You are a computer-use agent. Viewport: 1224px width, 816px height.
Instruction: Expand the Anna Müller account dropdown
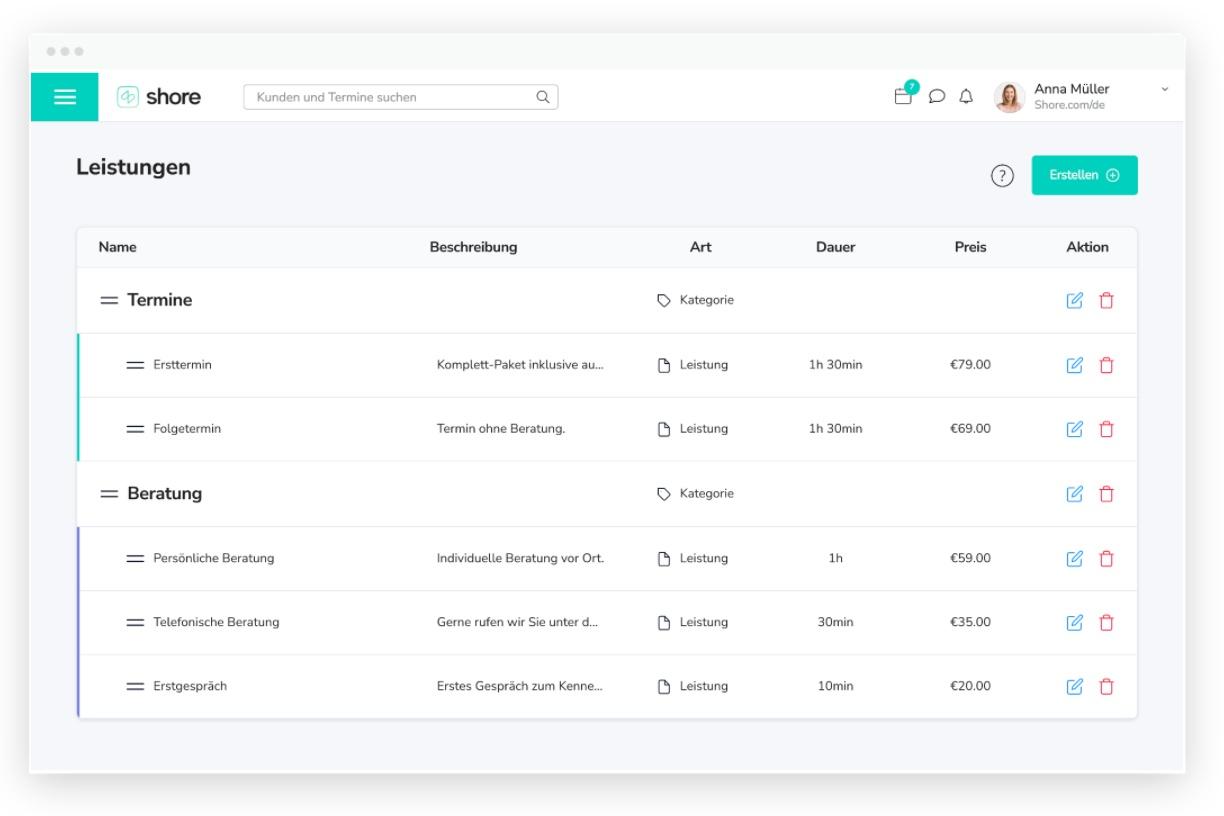(x=1164, y=90)
